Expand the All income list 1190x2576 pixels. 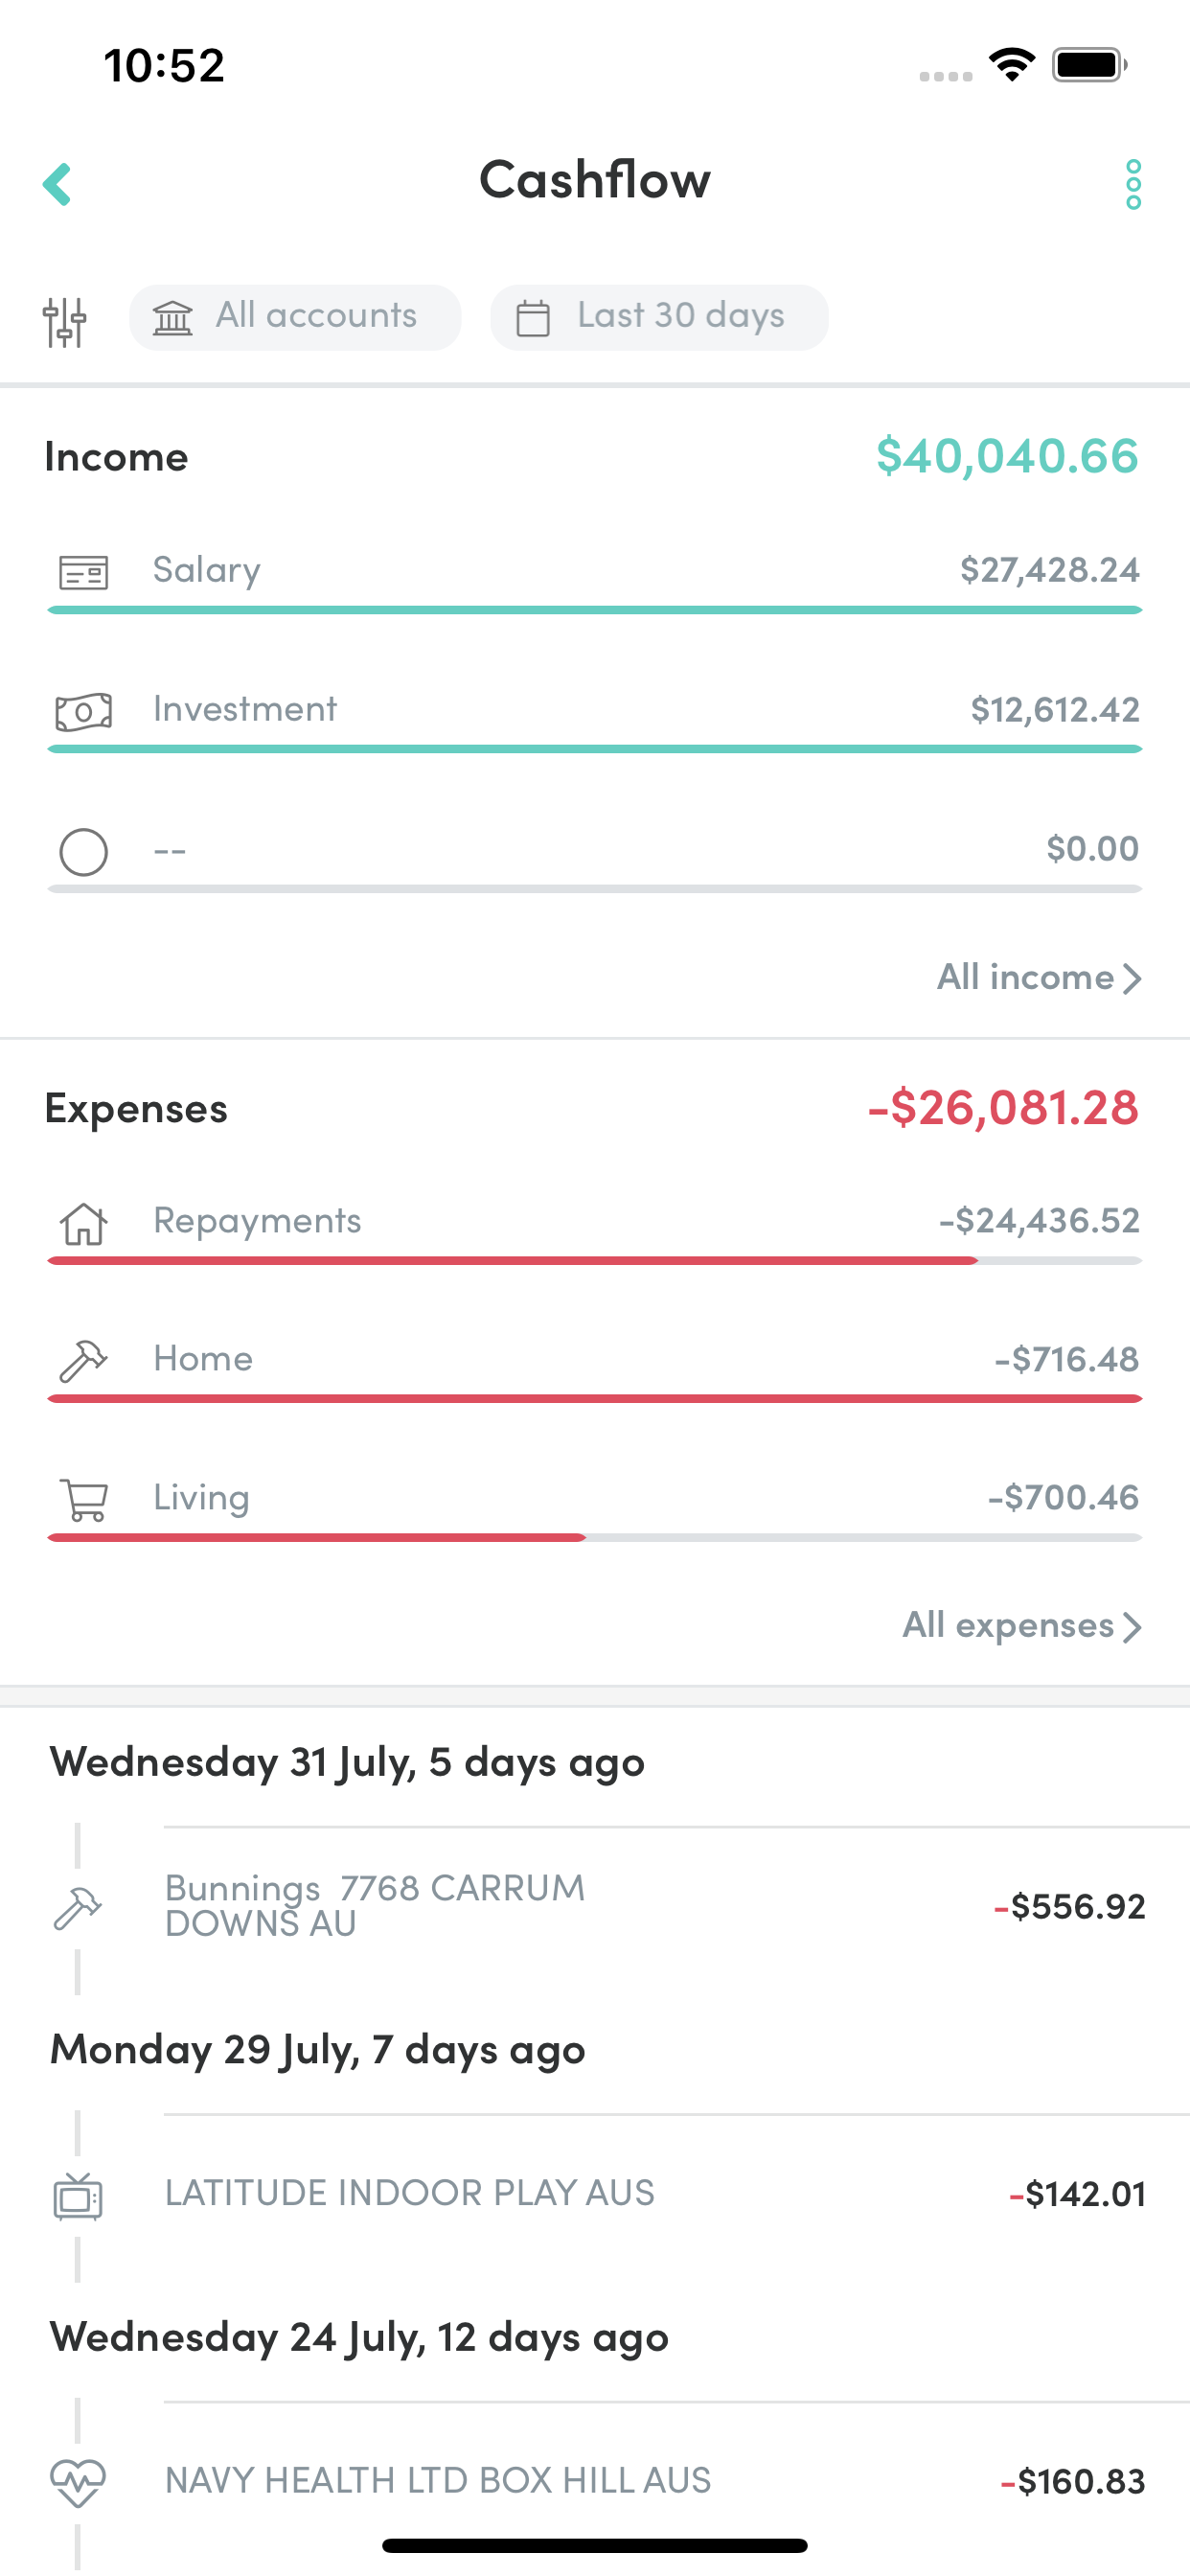pyautogui.click(x=1039, y=977)
